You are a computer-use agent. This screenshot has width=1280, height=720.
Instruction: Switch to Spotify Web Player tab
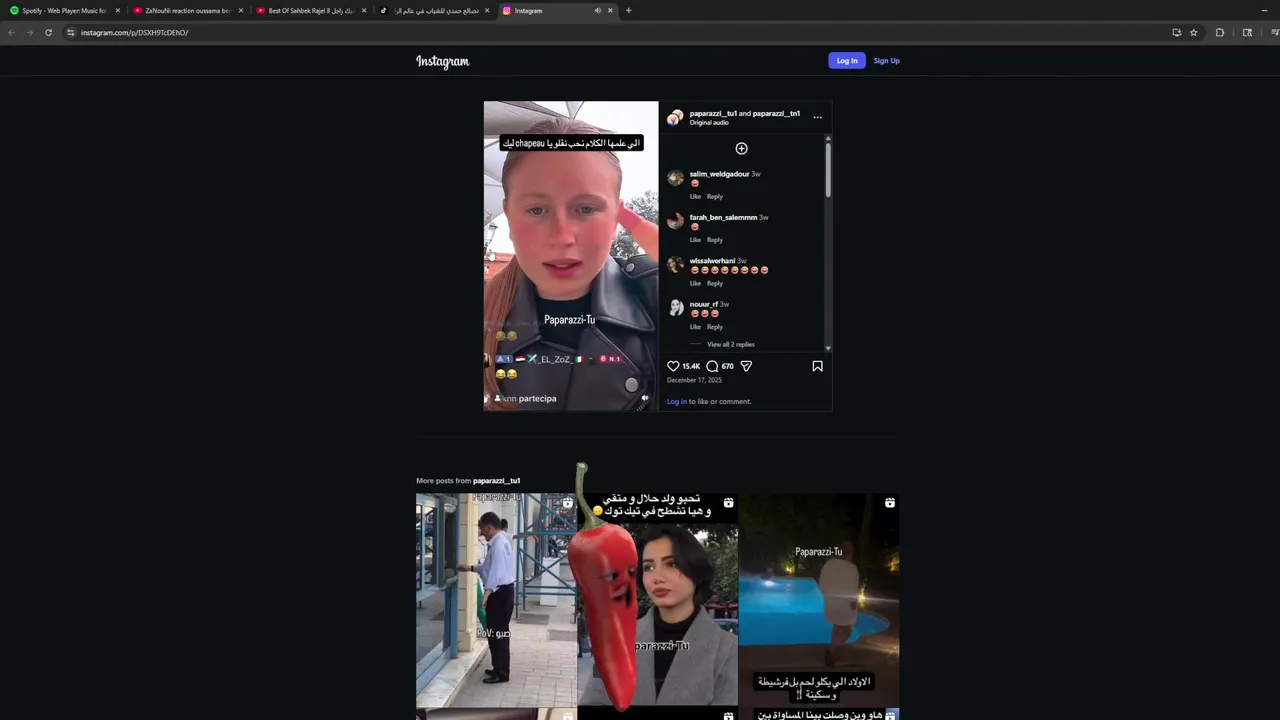click(62, 10)
